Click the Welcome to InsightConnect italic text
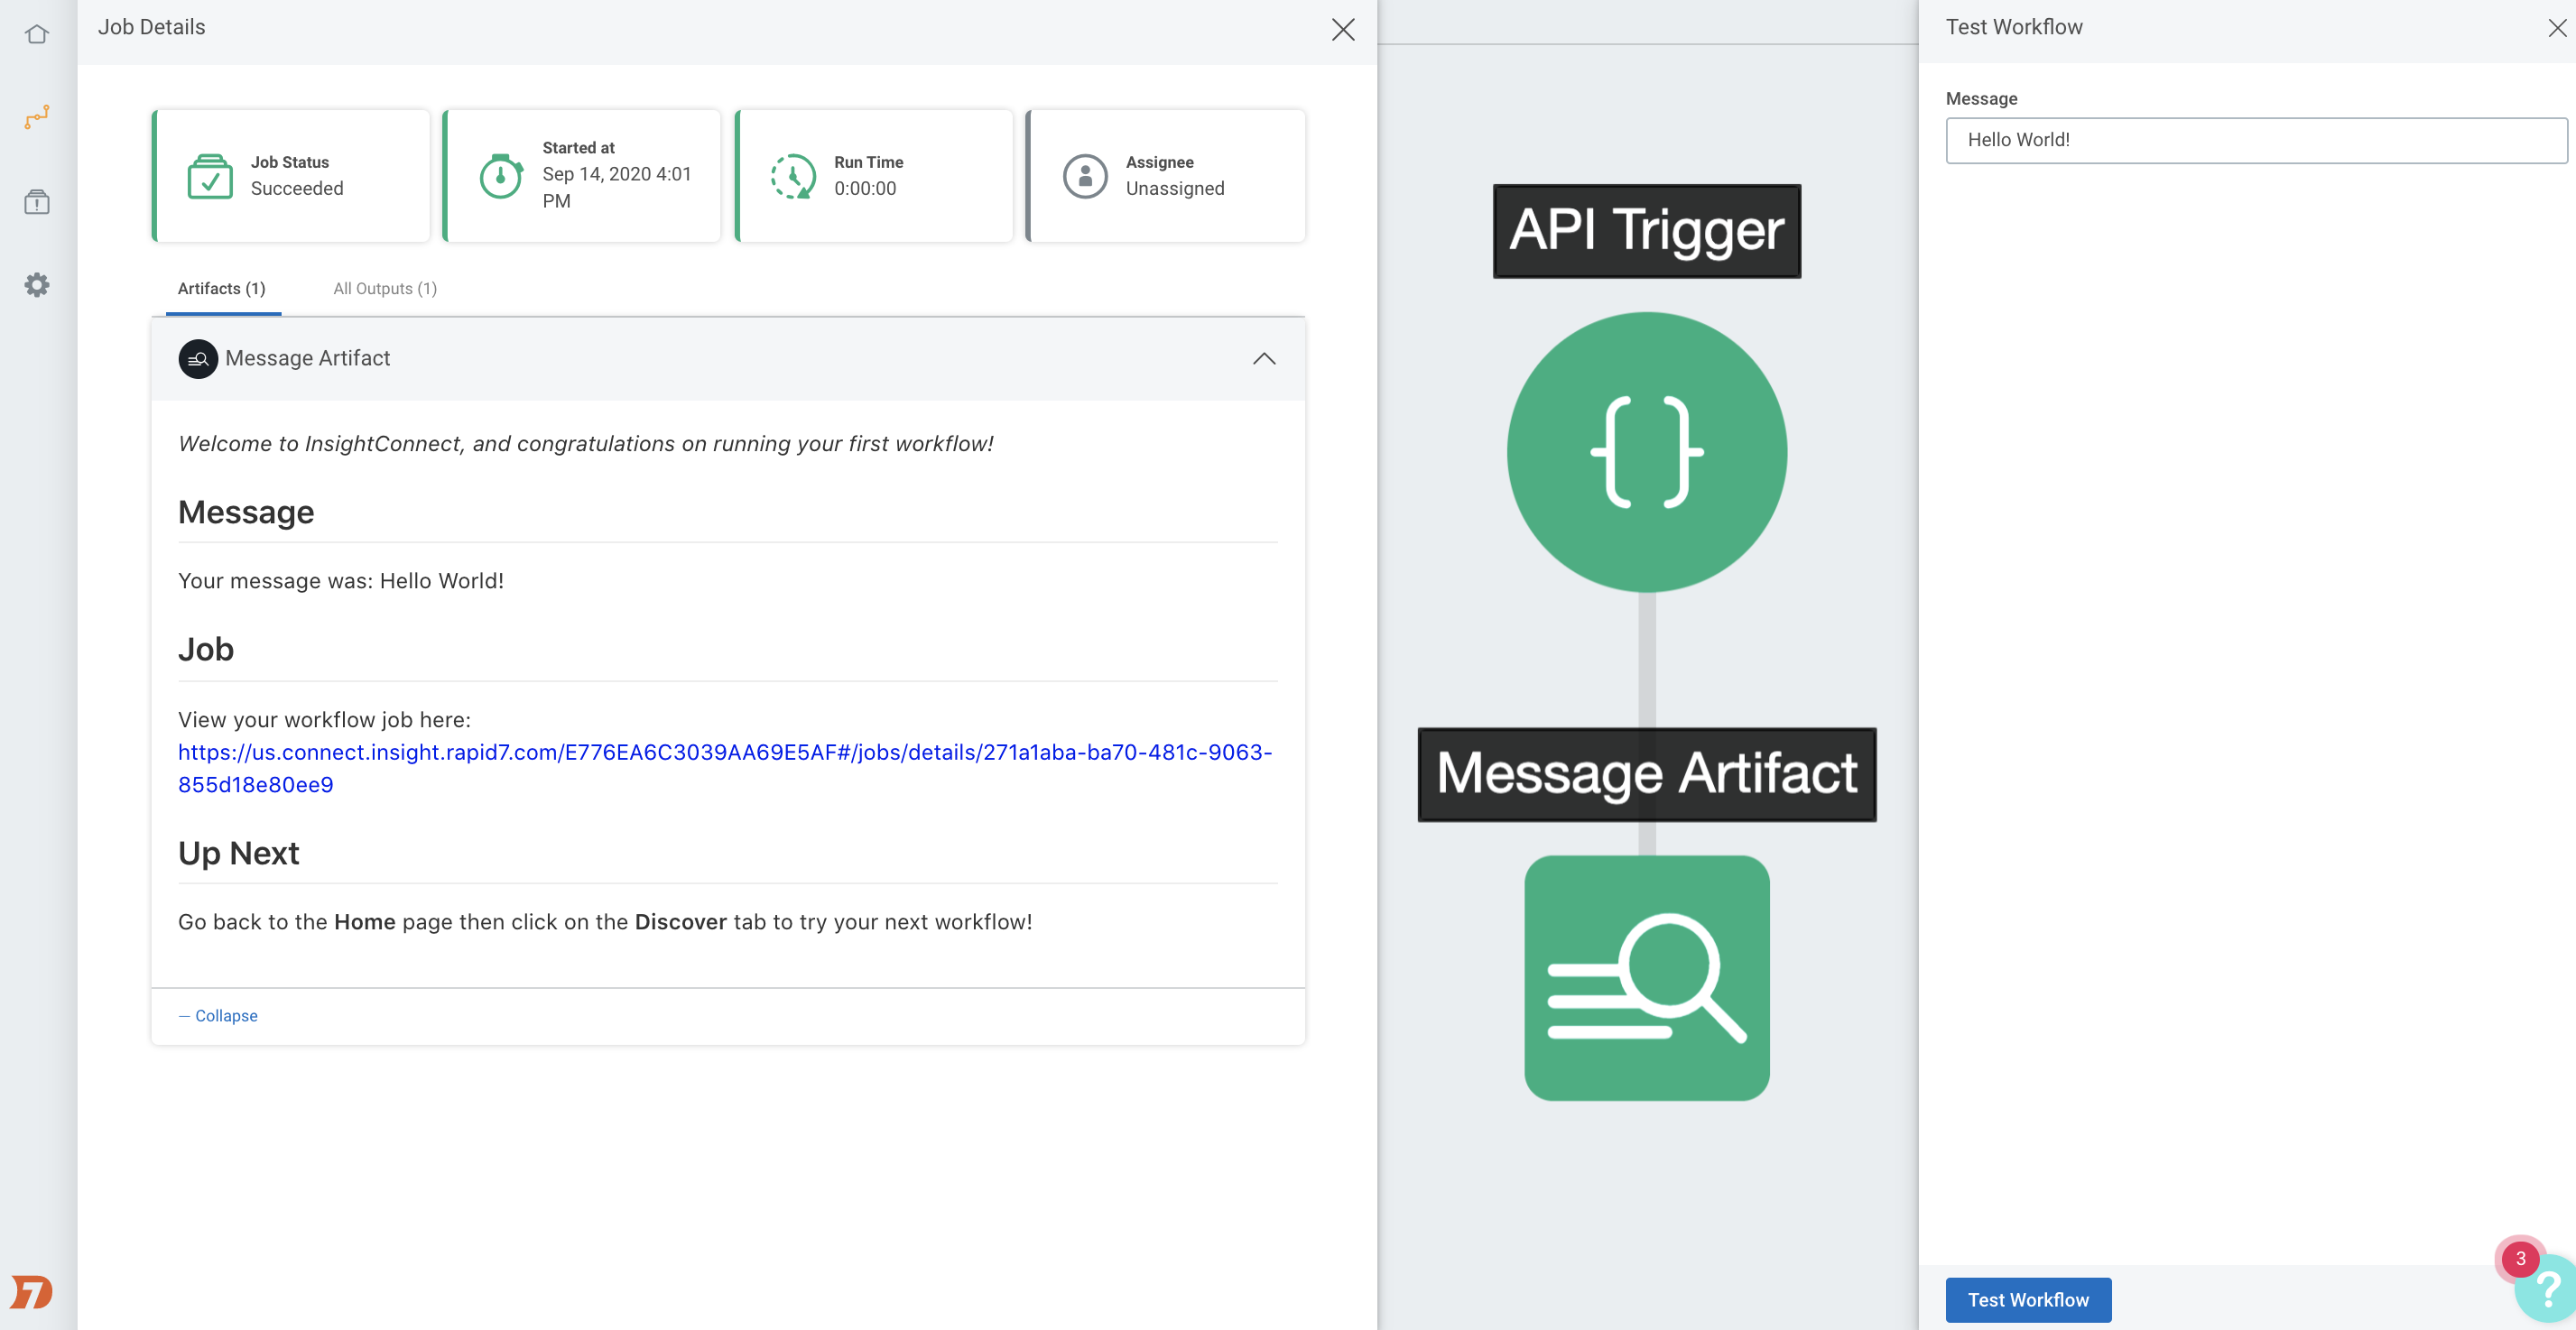 586,444
